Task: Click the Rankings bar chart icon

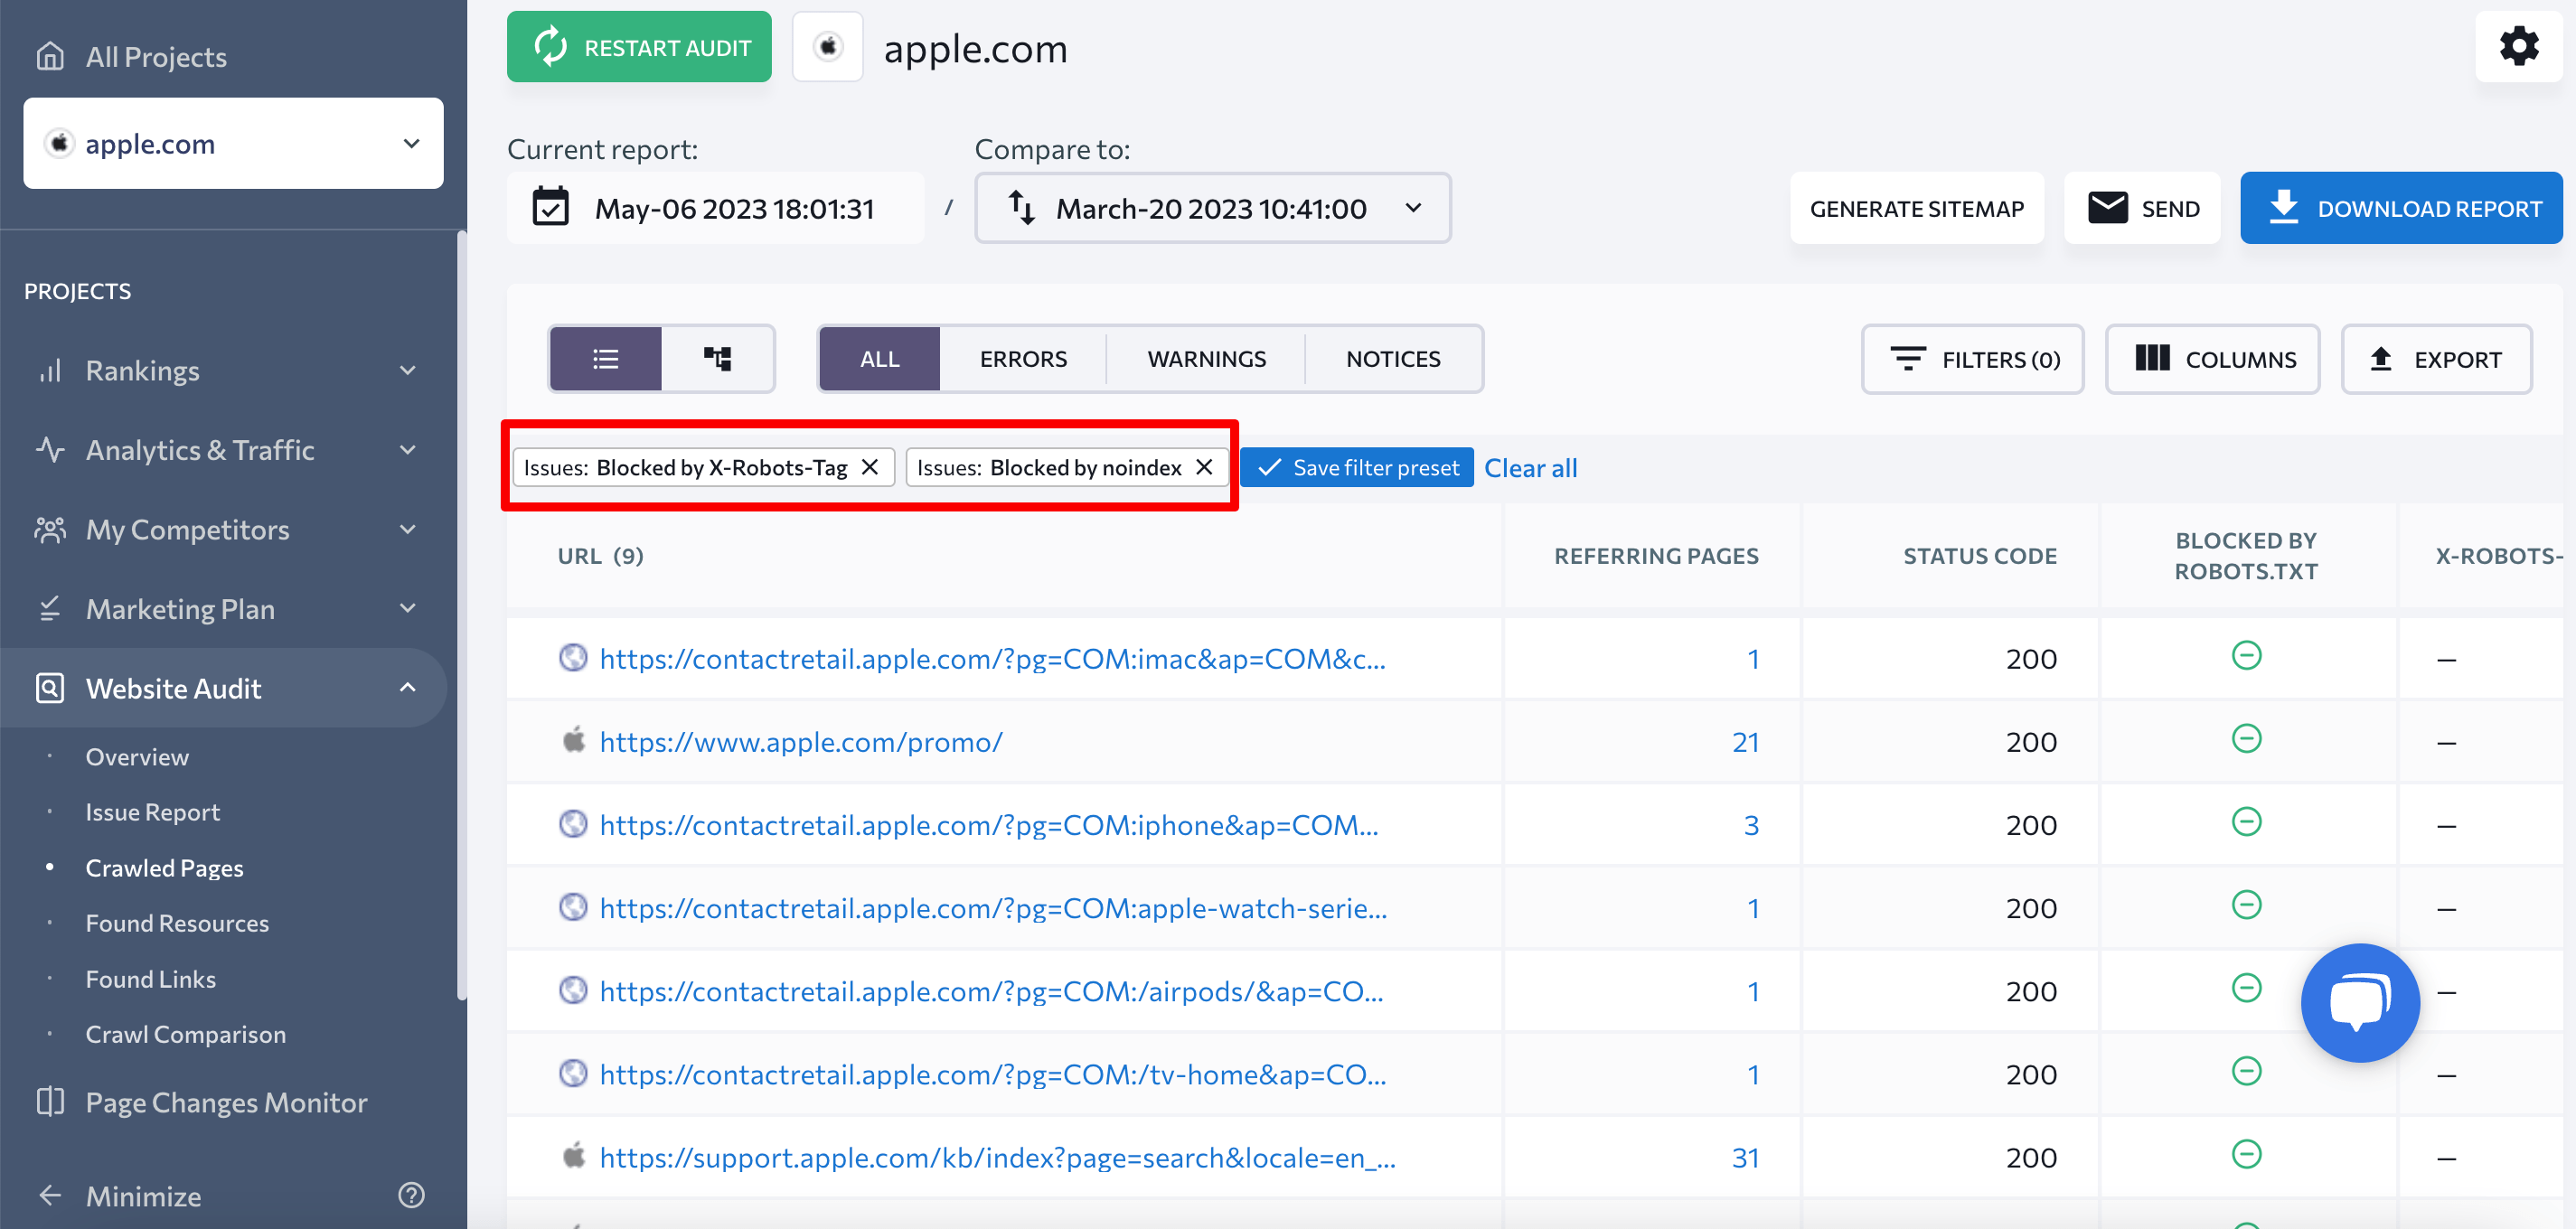Action: pos(50,371)
